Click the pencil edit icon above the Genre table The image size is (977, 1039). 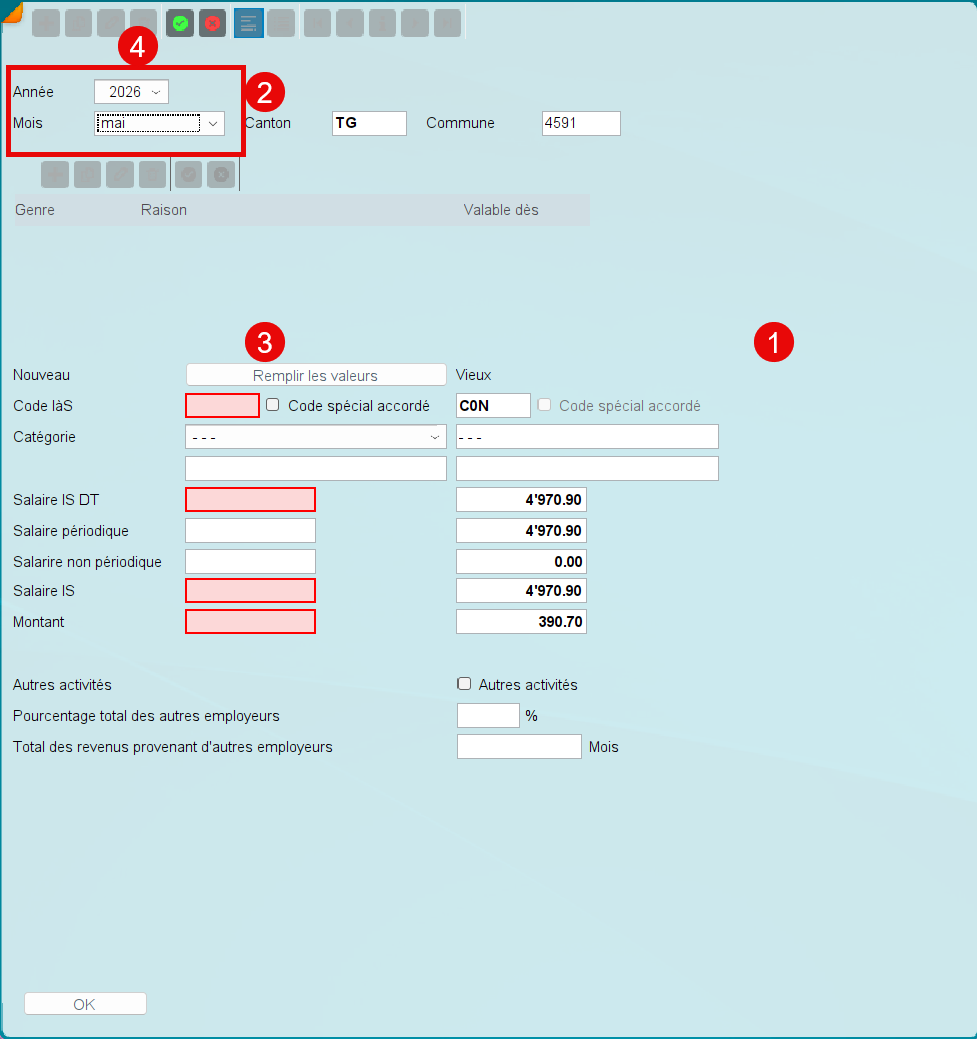click(120, 174)
